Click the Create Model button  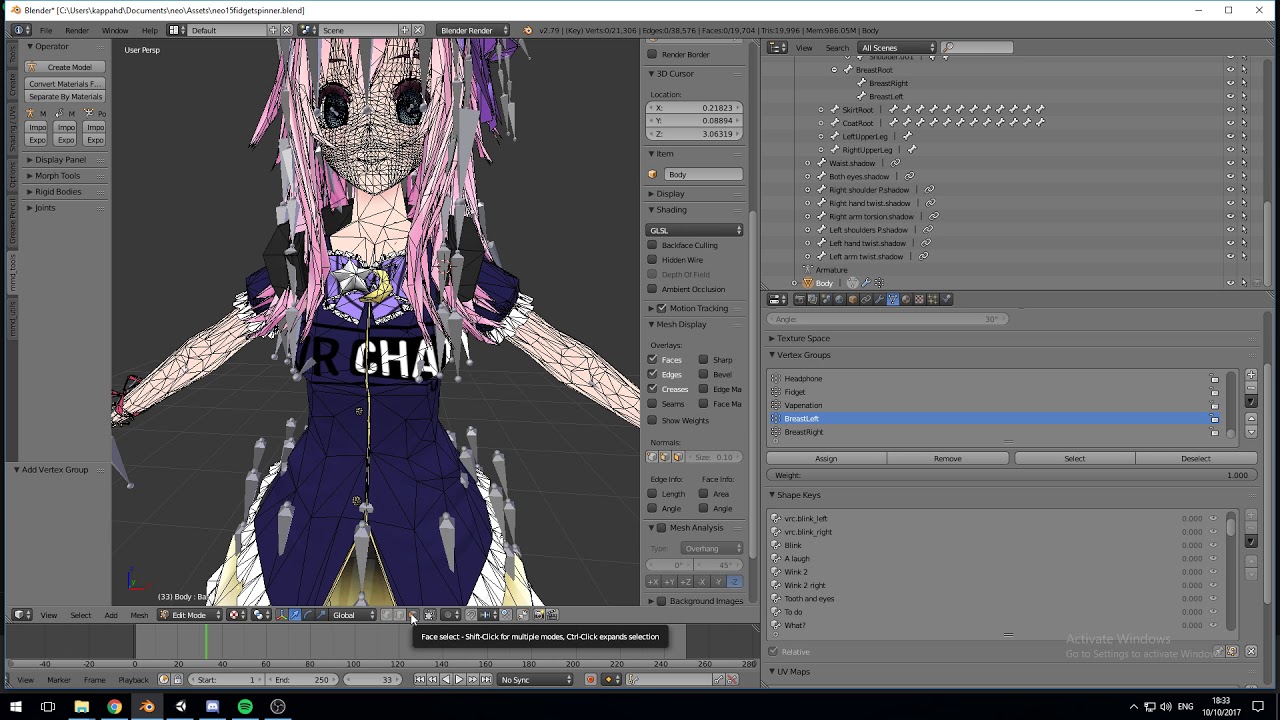pyautogui.click(x=64, y=67)
